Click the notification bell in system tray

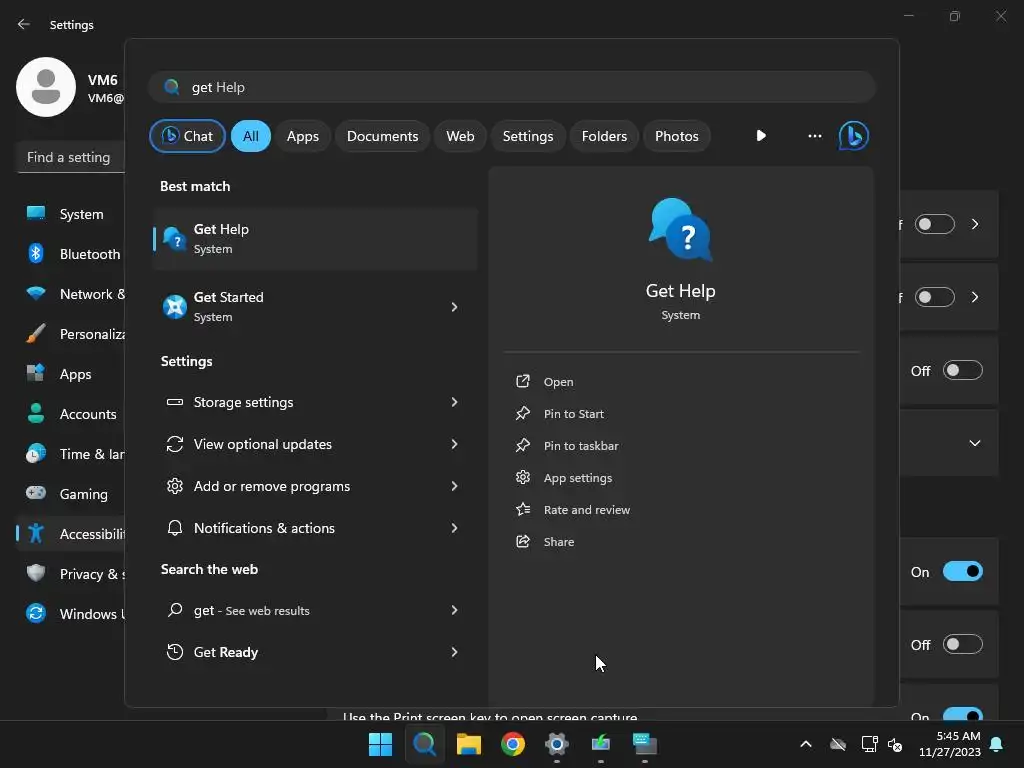click(997, 744)
